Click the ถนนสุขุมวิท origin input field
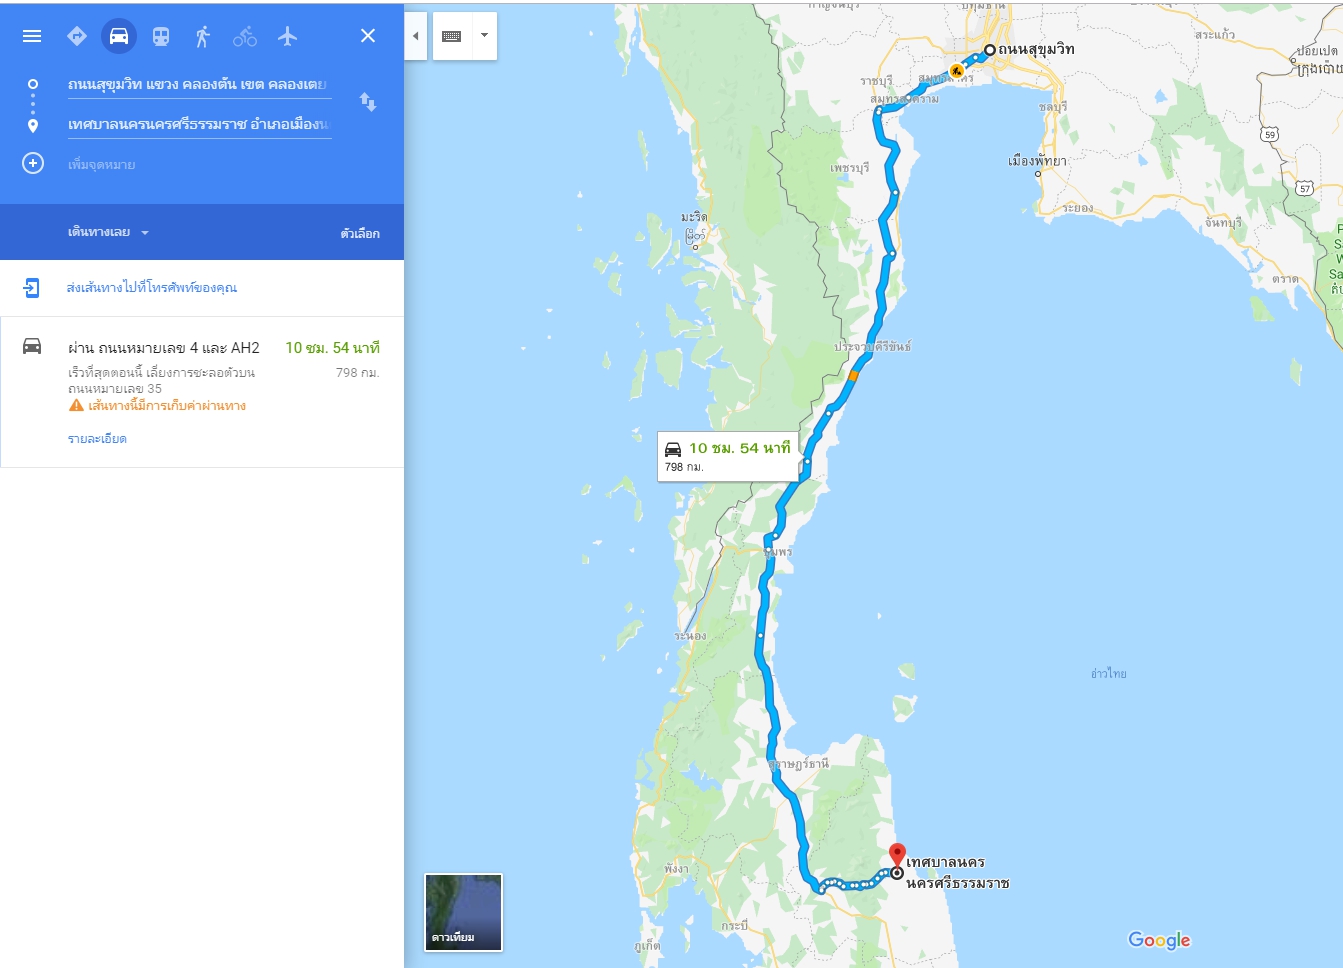Image resolution: width=1343 pixels, height=968 pixels. [199, 84]
